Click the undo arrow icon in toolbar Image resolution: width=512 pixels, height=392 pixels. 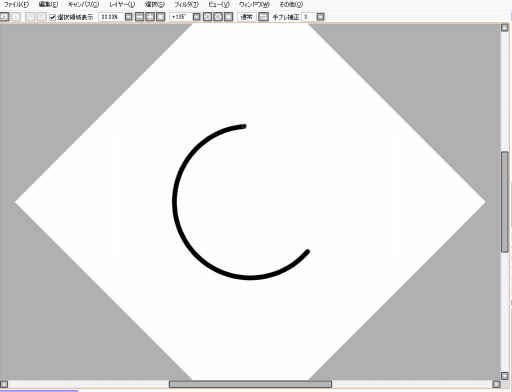click(4, 17)
